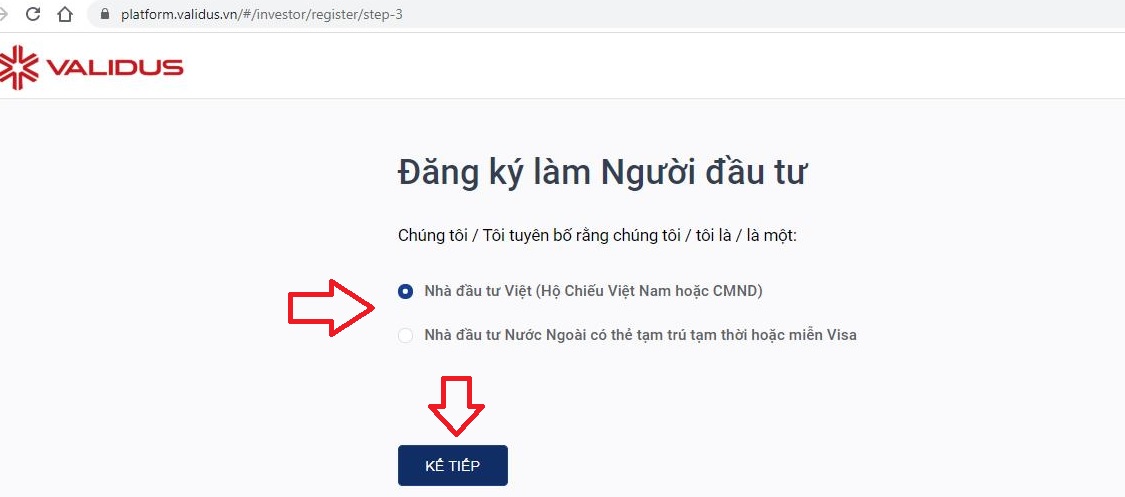Viewport: 1125px width, 497px height.
Task: View site security via the padlock icon
Action: pos(105,14)
